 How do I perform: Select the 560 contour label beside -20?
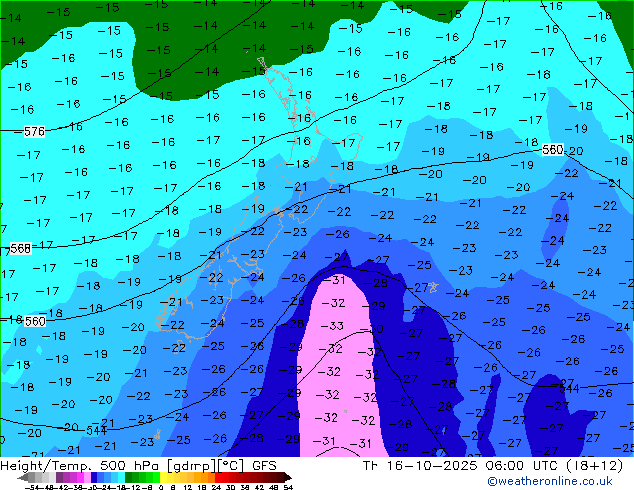553,150
